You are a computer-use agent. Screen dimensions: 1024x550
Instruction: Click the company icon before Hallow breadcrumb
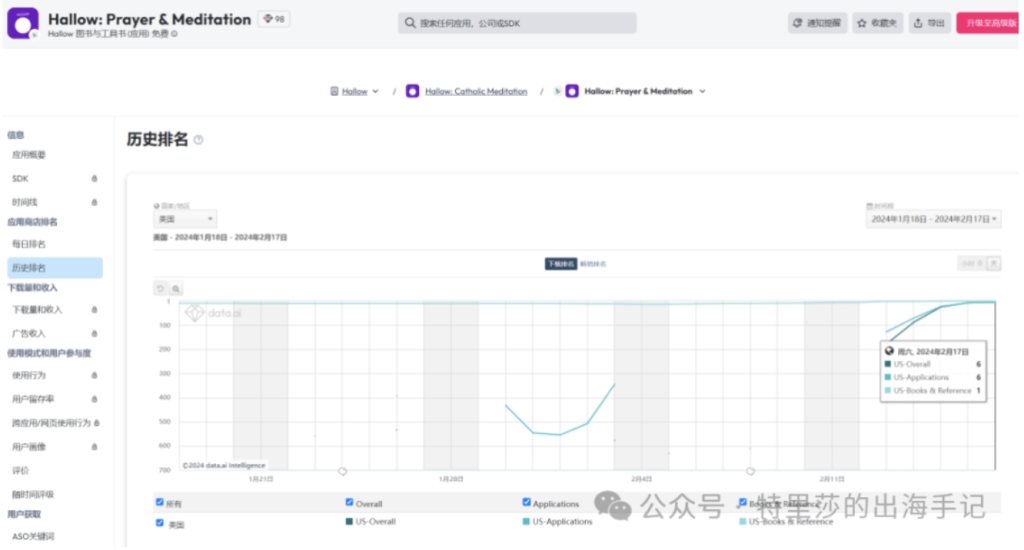click(334, 91)
